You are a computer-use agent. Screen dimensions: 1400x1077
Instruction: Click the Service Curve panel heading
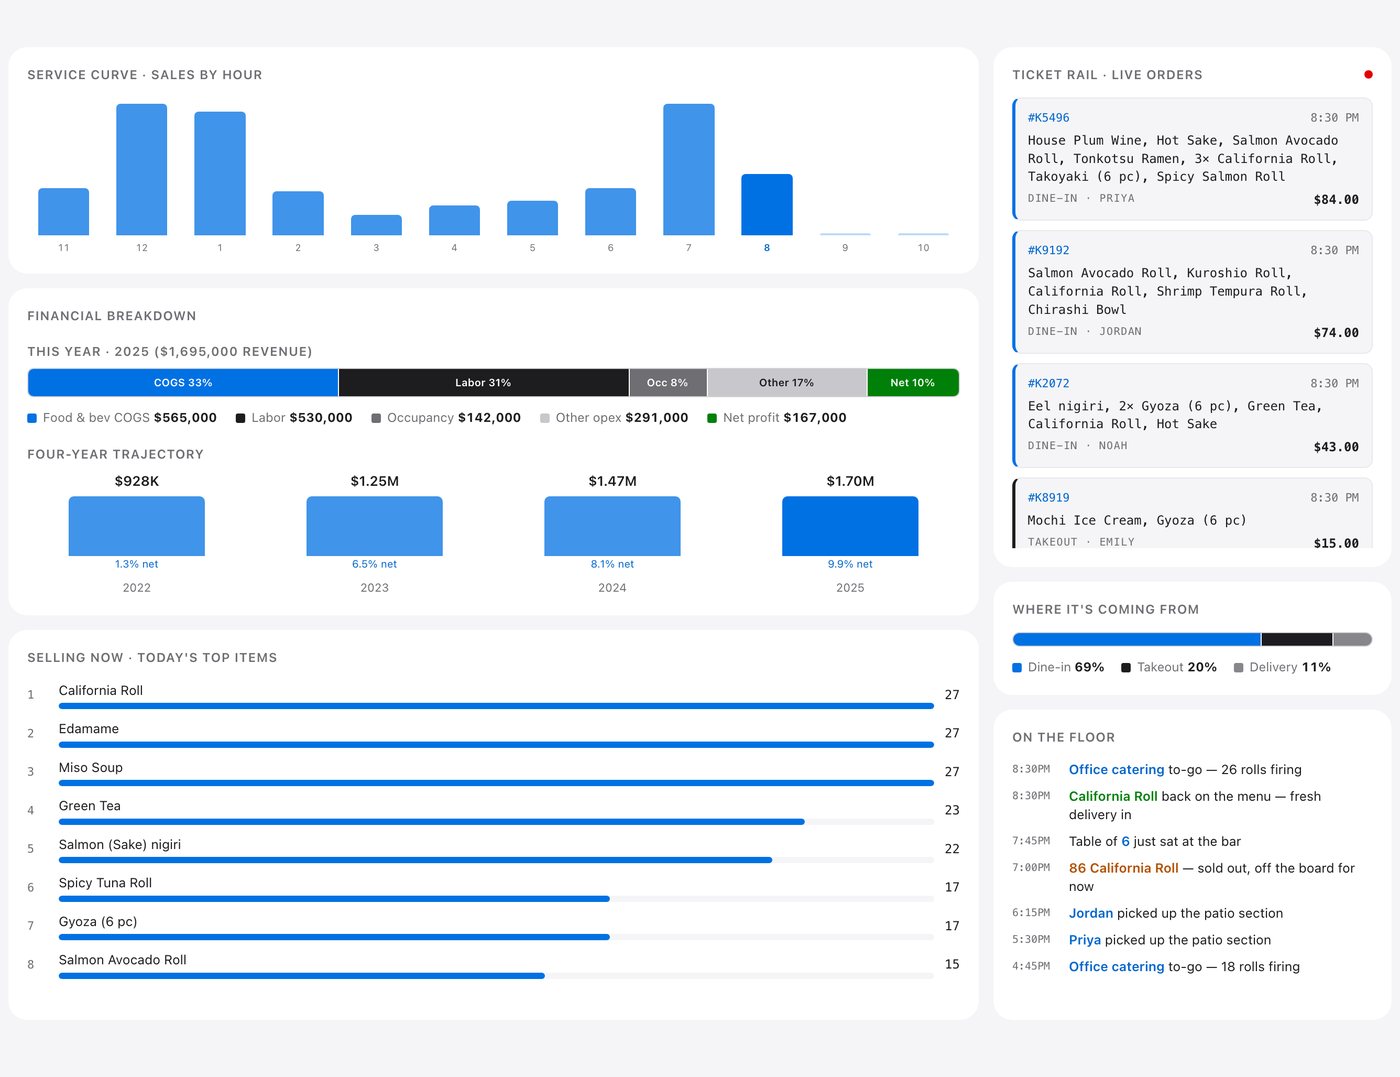tap(145, 75)
